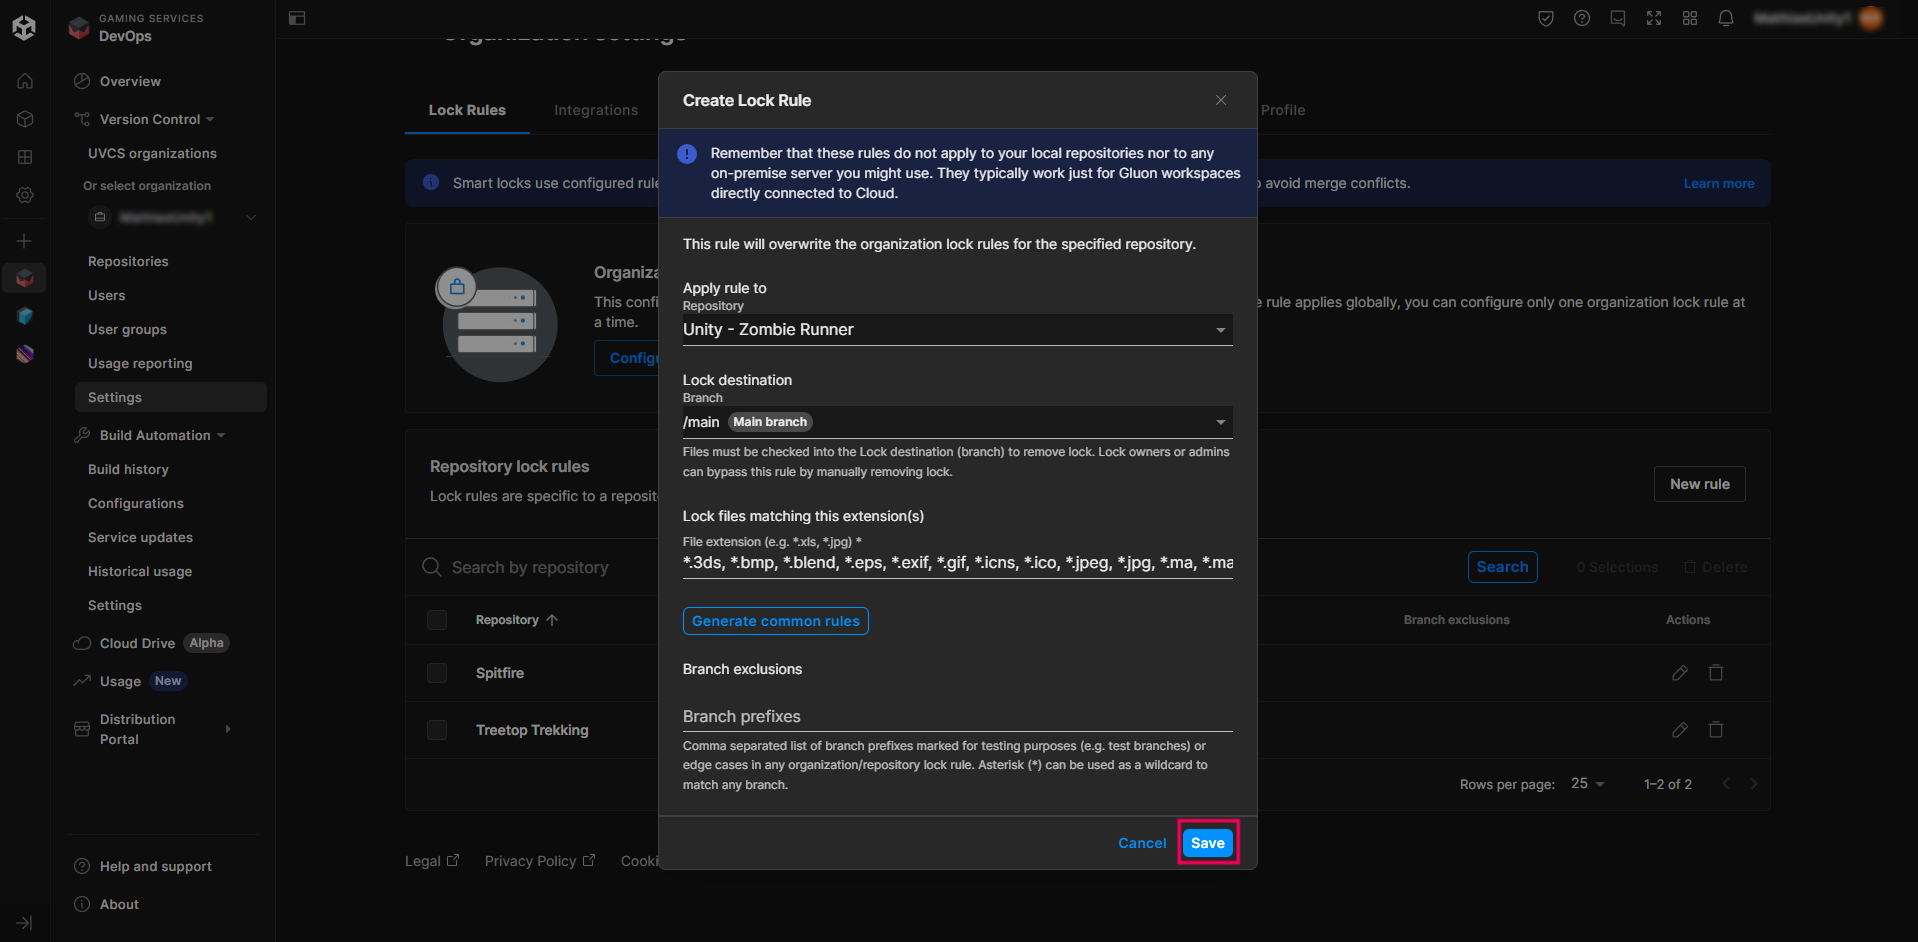Toggle the select-all repositories checkbox
Viewport: 1918px width, 942px height.
tap(437, 620)
